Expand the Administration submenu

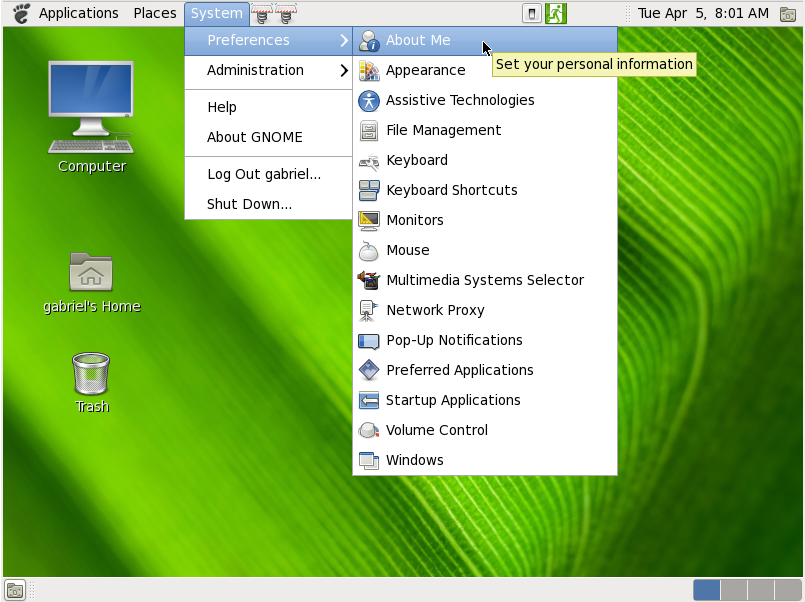coord(268,70)
